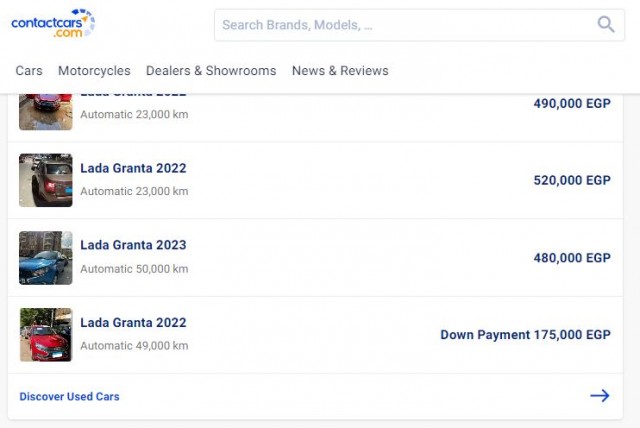
Task: Click the 520,000 EGP price
Action: [x=572, y=180]
